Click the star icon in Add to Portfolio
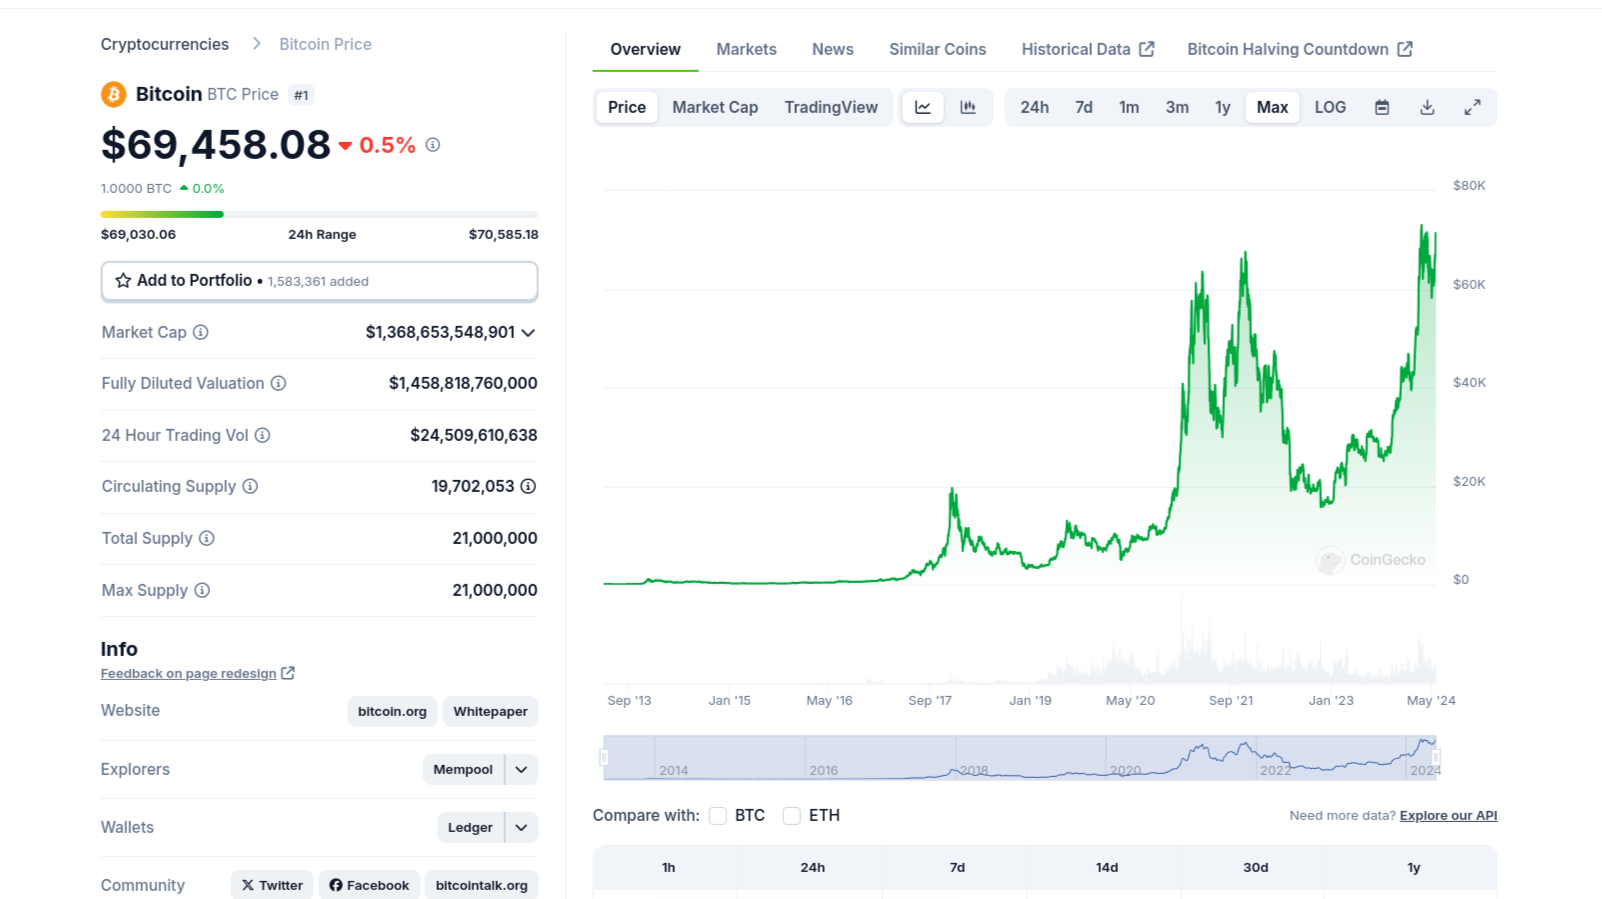 click(123, 281)
